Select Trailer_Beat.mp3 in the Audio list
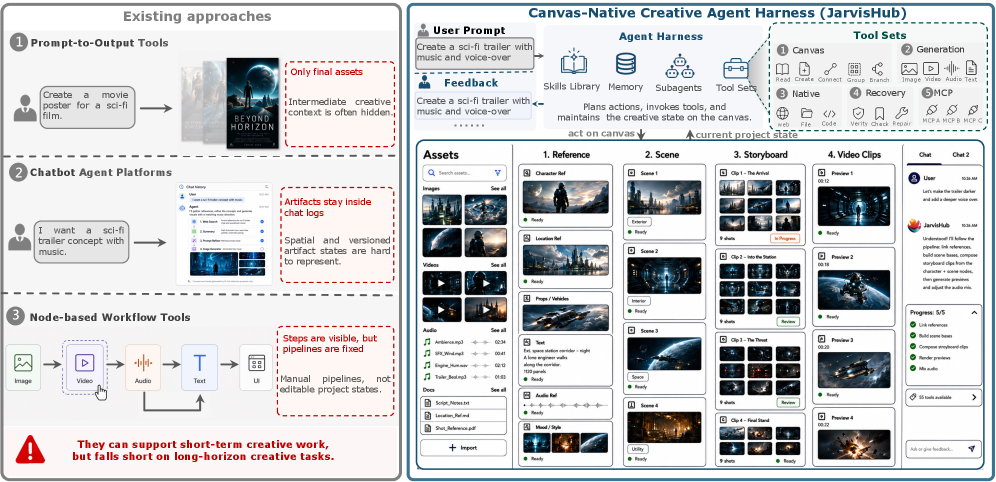The image size is (996, 482). point(464,377)
